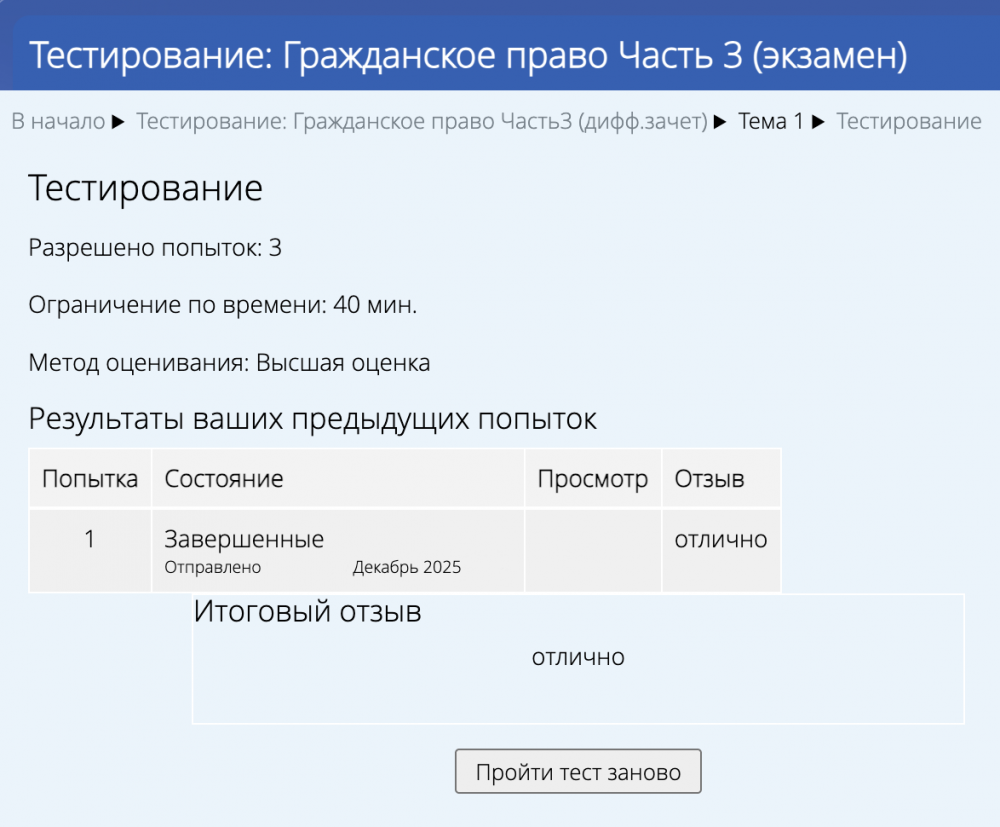Image resolution: width=1000 pixels, height=827 pixels.
Task: Click "Метод оценивания: Высшая оценка" text
Action: pyautogui.click(x=229, y=363)
